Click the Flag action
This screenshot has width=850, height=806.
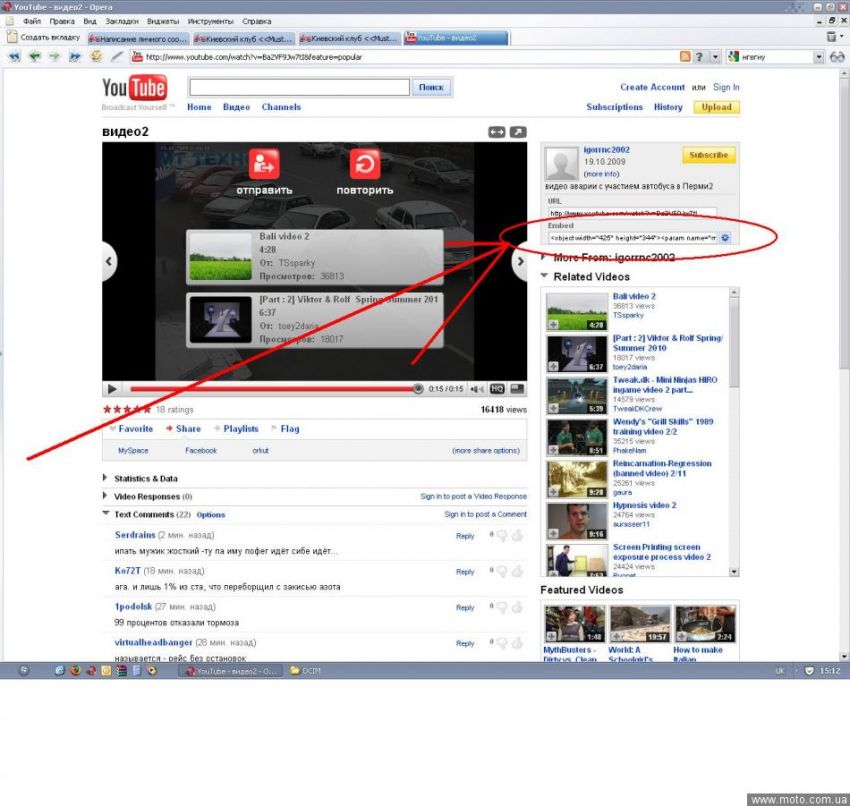pos(290,429)
